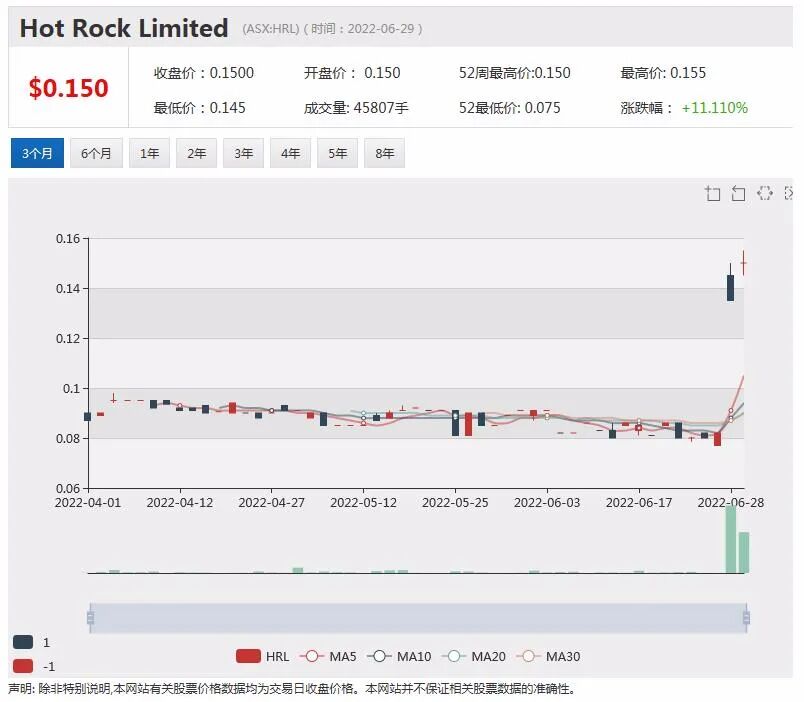The width and height of the screenshot is (804, 702).
Task: Click the red '-1' color swatch
Action: [23, 666]
